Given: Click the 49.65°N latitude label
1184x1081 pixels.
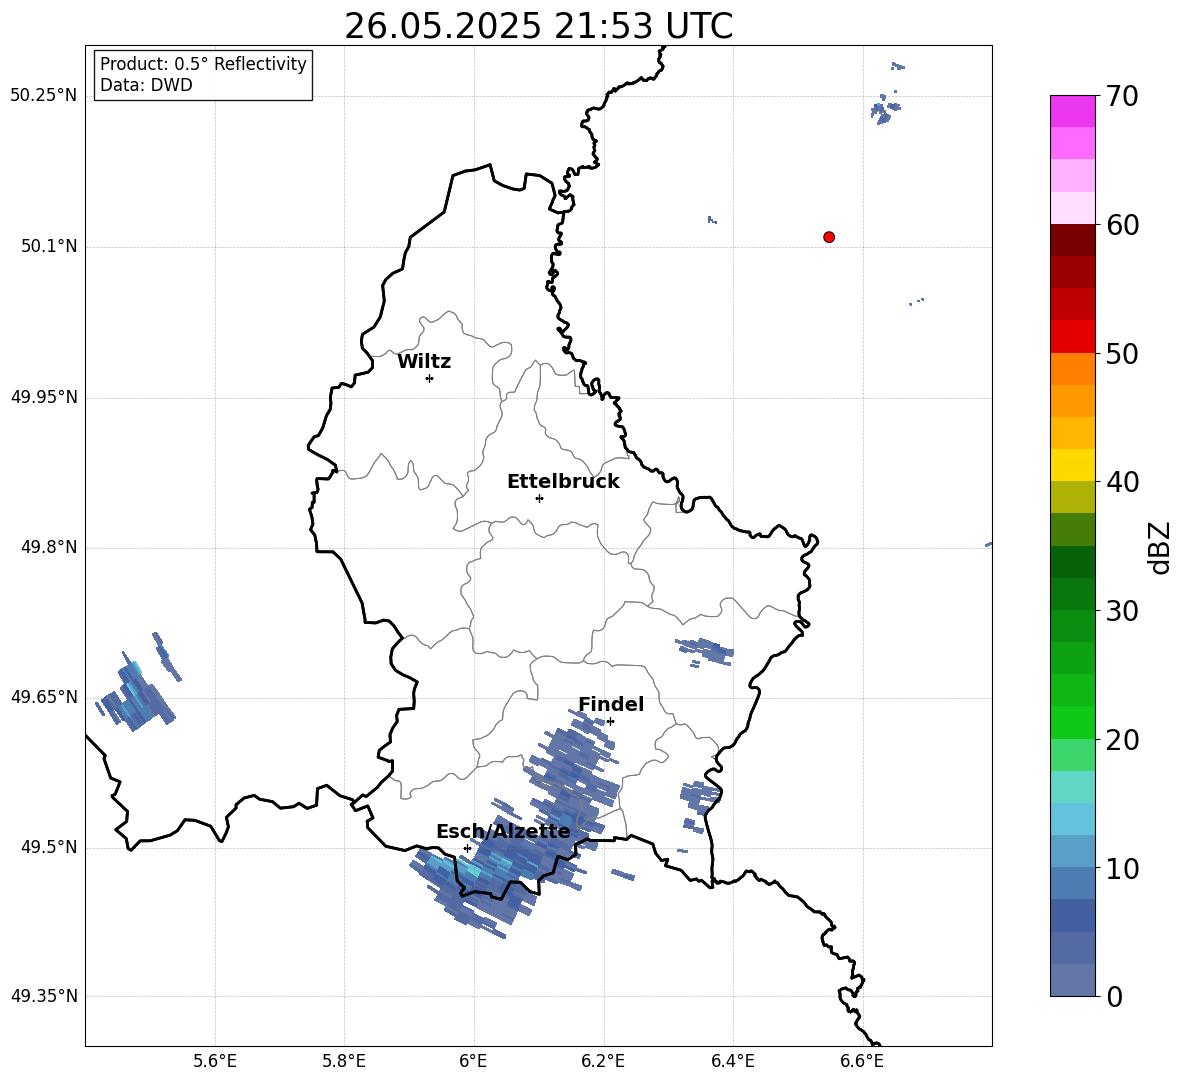Looking at the screenshot, I should point(44,696).
